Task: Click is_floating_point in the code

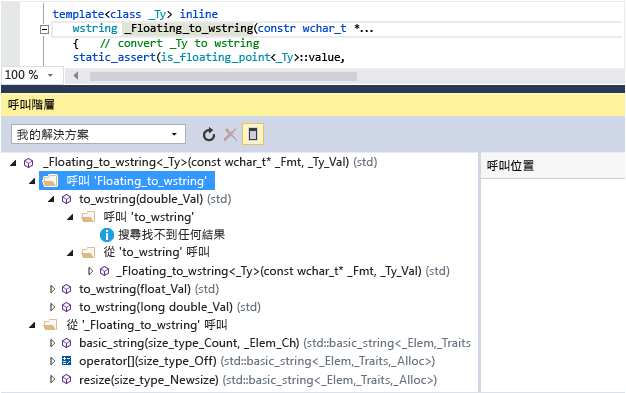Action: pos(215,57)
